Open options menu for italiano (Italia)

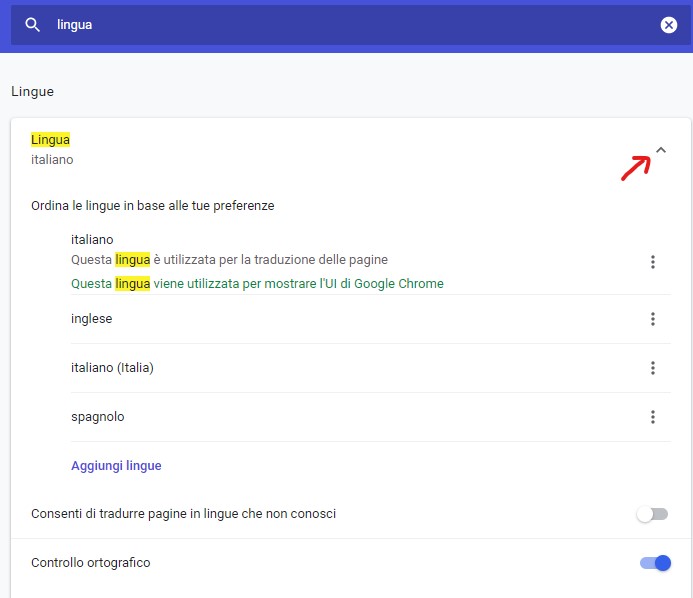(x=652, y=368)
